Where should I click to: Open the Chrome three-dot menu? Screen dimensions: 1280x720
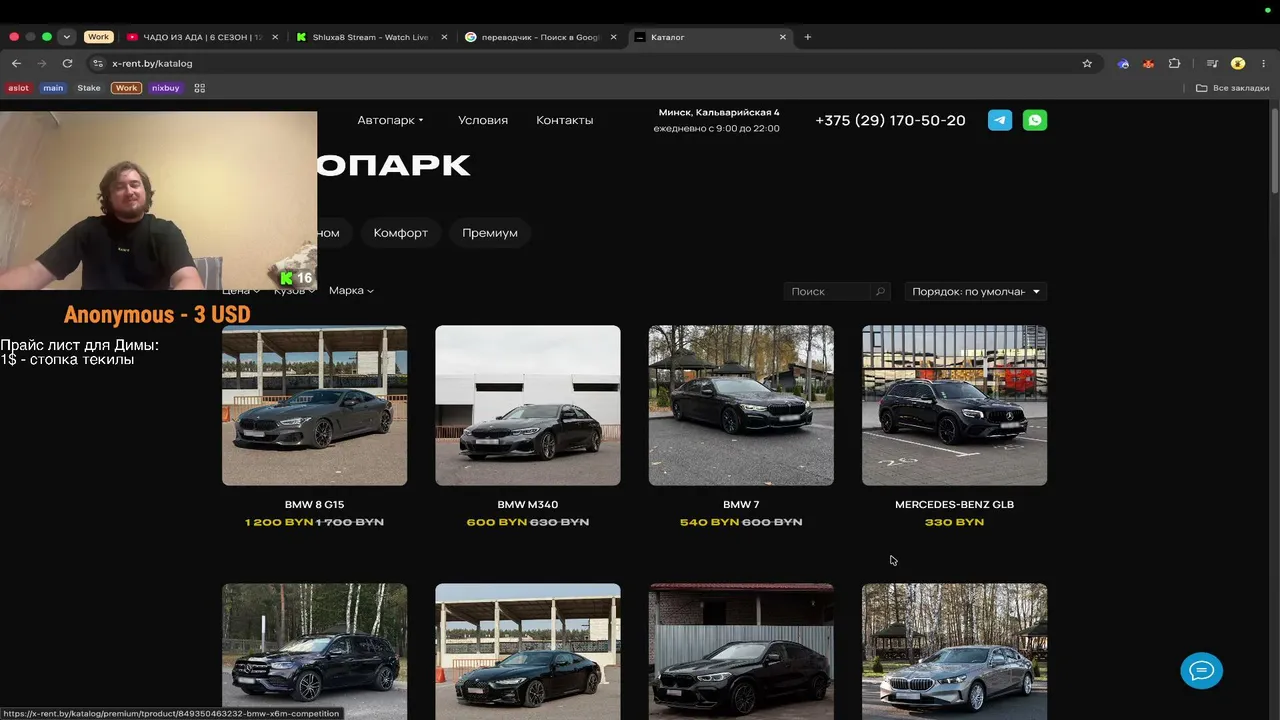click(x=1262, y=63)
